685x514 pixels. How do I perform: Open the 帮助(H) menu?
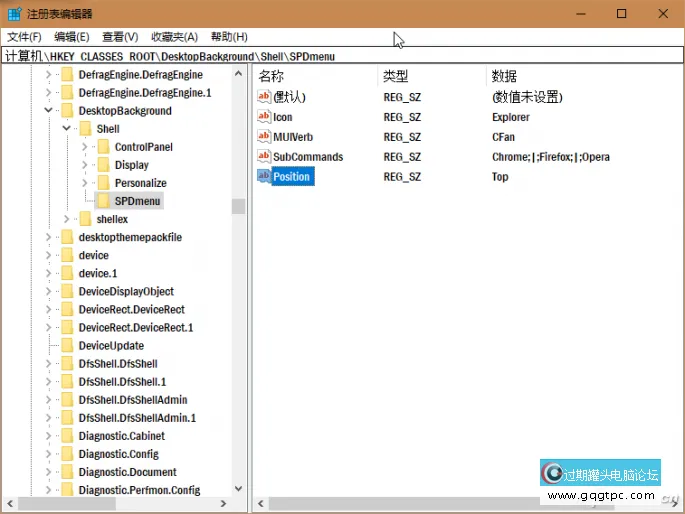point(229,37)
